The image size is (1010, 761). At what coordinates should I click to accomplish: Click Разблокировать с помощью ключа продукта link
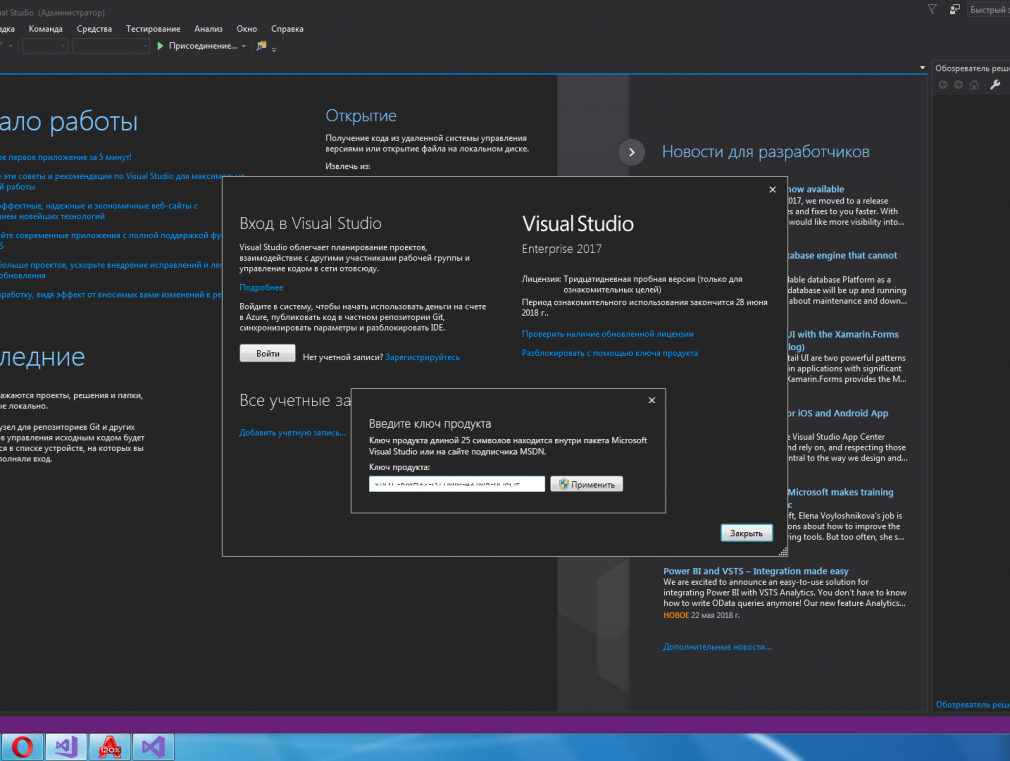[x=609, y=353]
